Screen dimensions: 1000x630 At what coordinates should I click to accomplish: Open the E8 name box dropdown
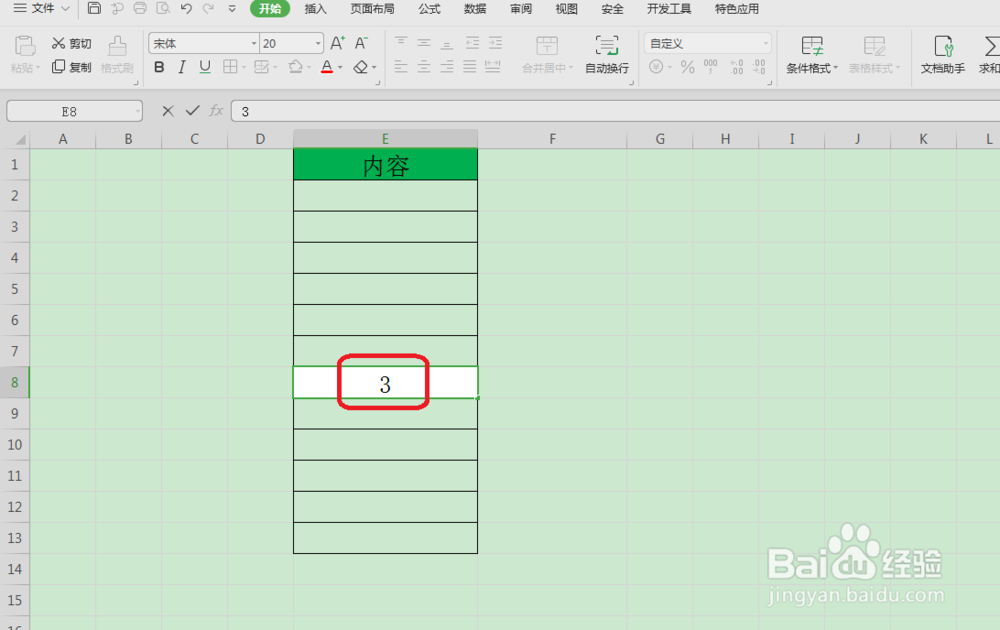(x=137, y=112)
